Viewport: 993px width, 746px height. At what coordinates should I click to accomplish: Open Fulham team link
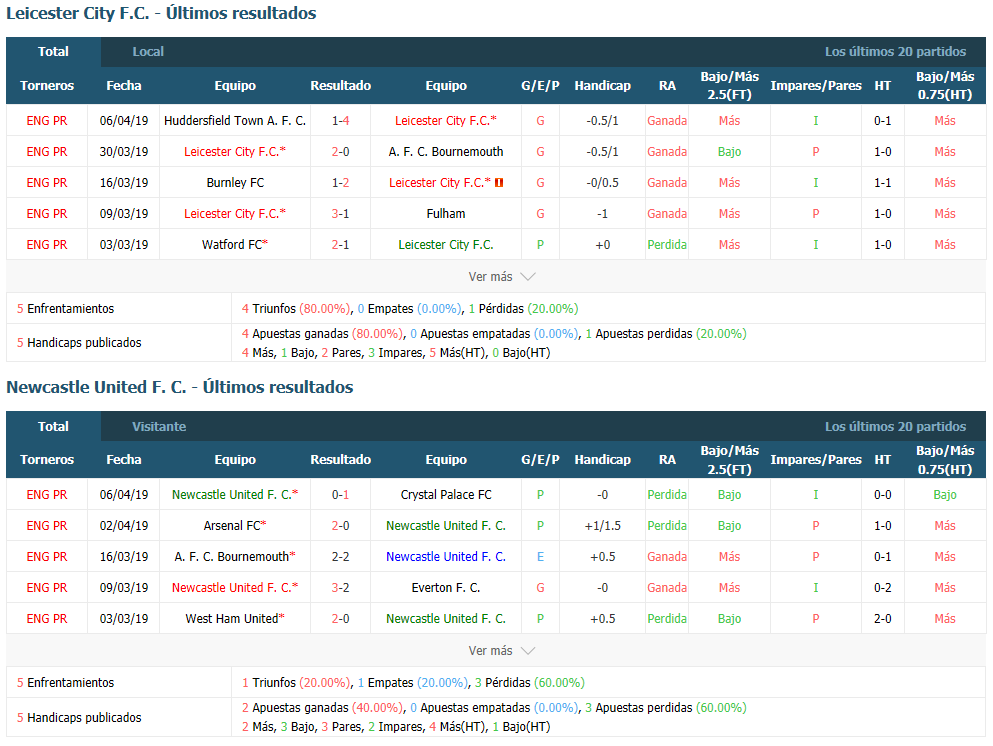[x=446, y=213]
